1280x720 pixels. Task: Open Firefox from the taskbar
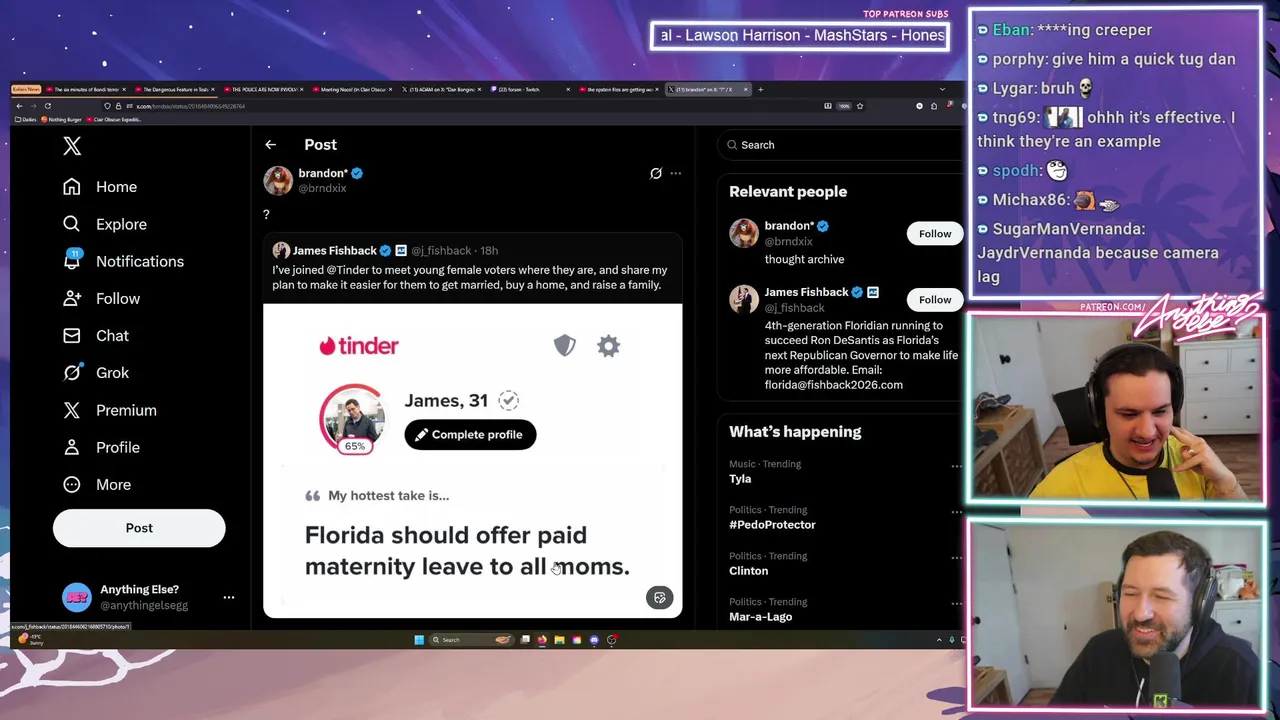[x=542, y=640]
